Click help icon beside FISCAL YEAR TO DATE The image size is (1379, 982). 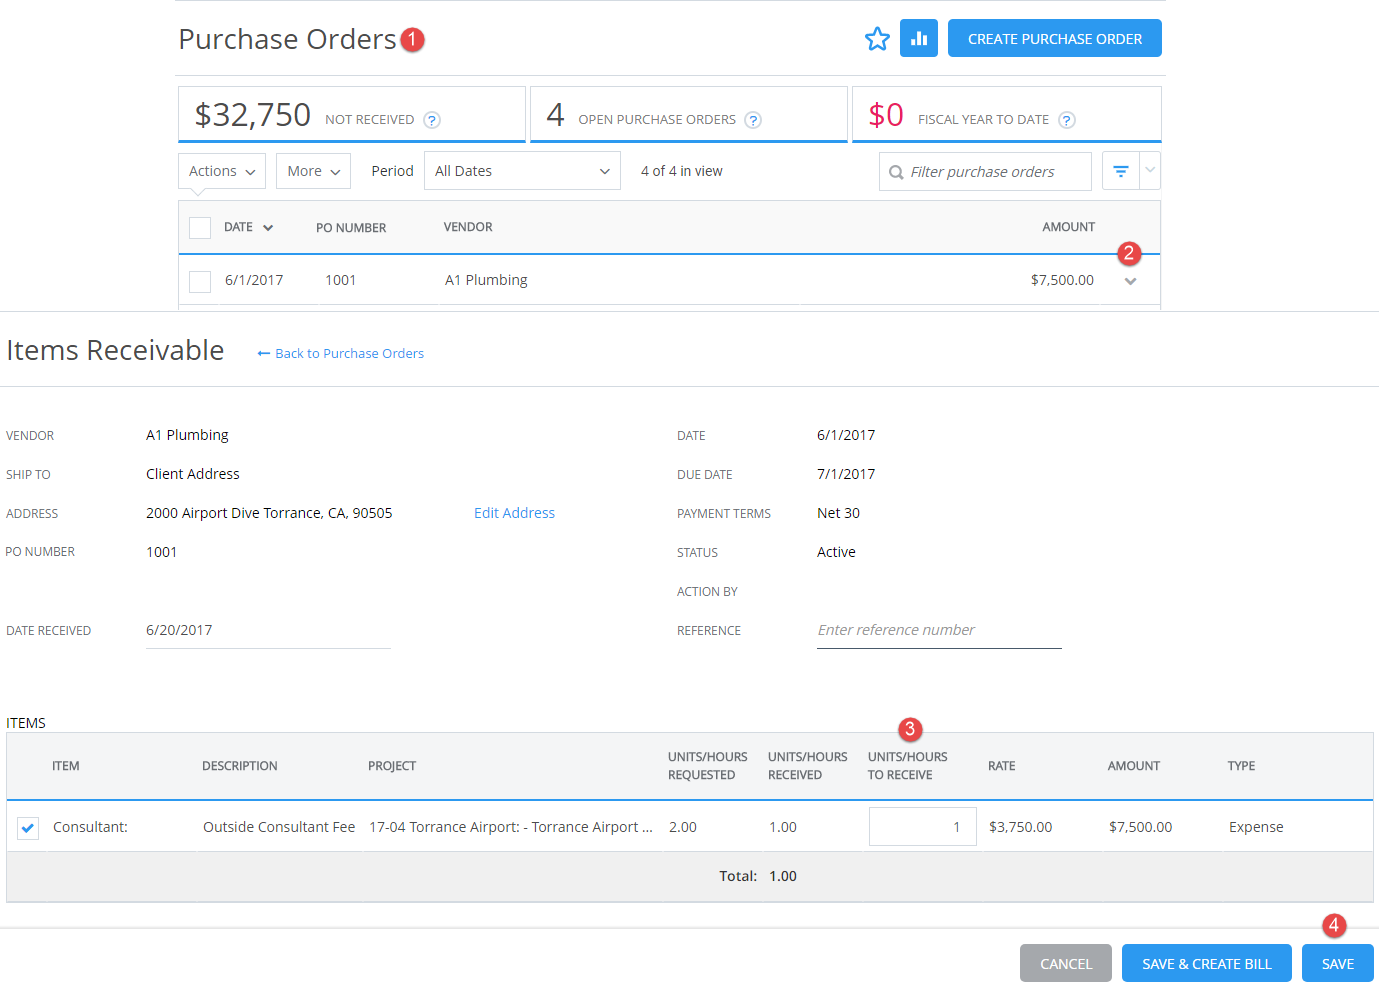click(x=1067, y=120)
